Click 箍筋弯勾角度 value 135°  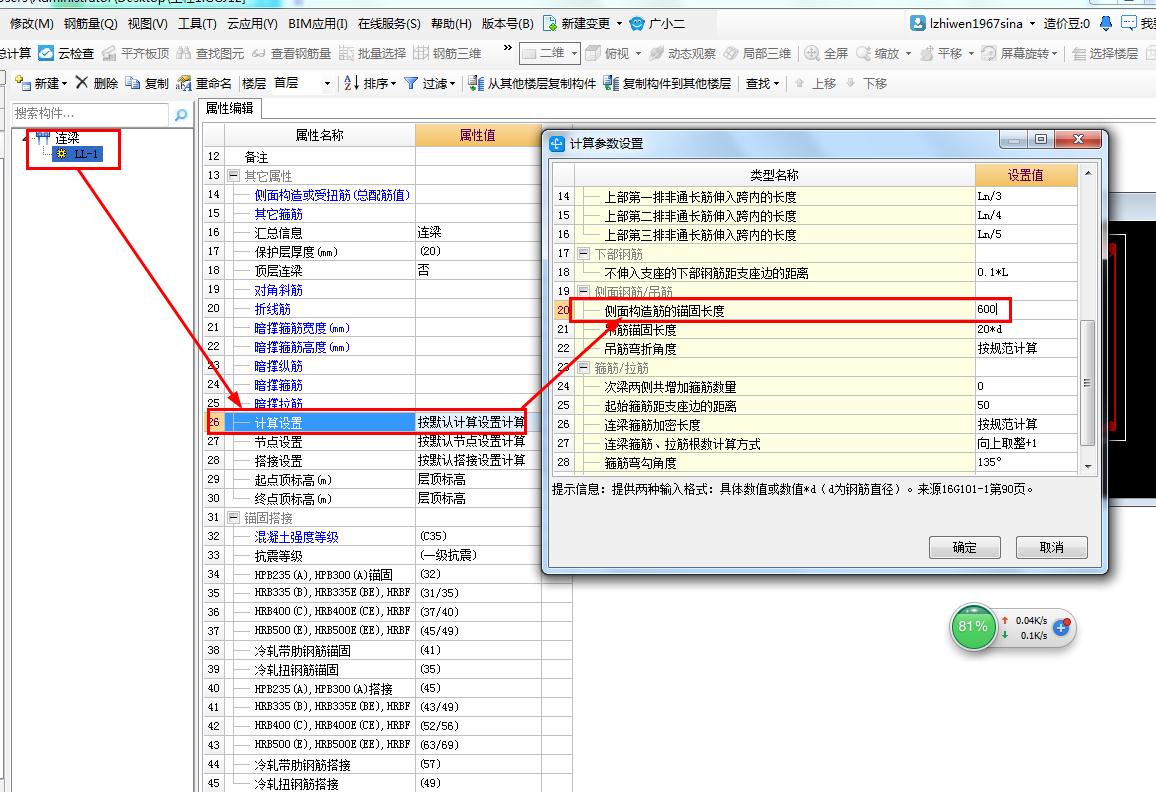point(1026,462)
